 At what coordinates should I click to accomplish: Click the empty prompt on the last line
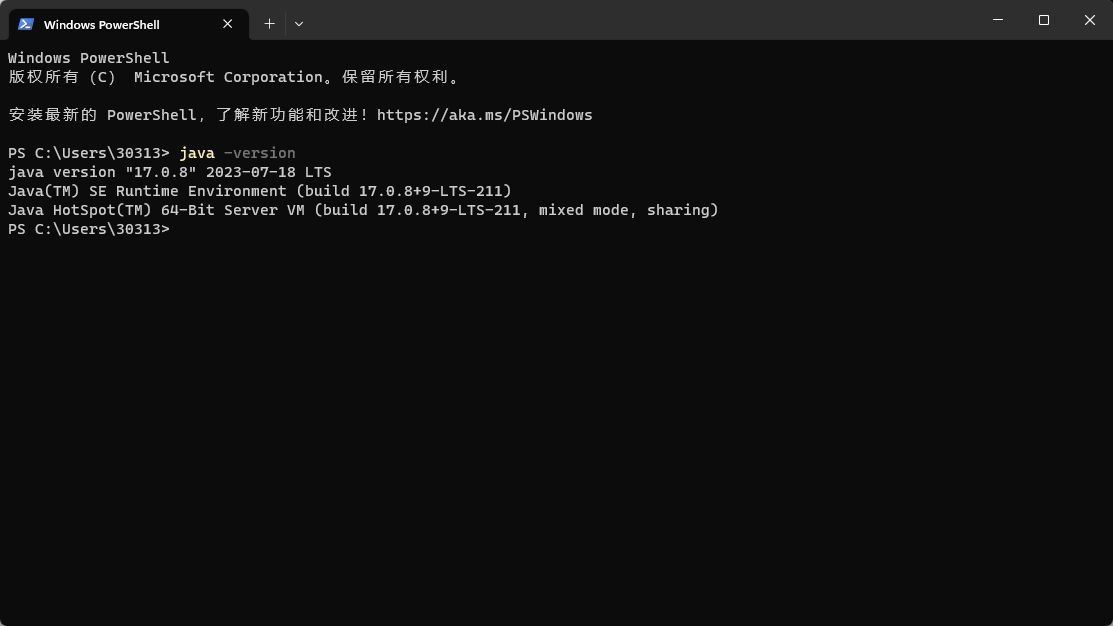click(182, 229)
